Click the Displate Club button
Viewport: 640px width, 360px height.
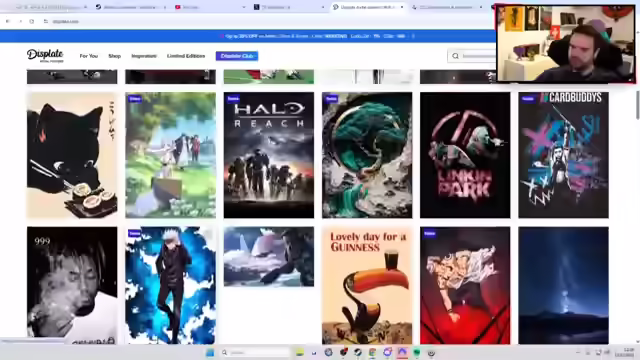pos(237,56)
